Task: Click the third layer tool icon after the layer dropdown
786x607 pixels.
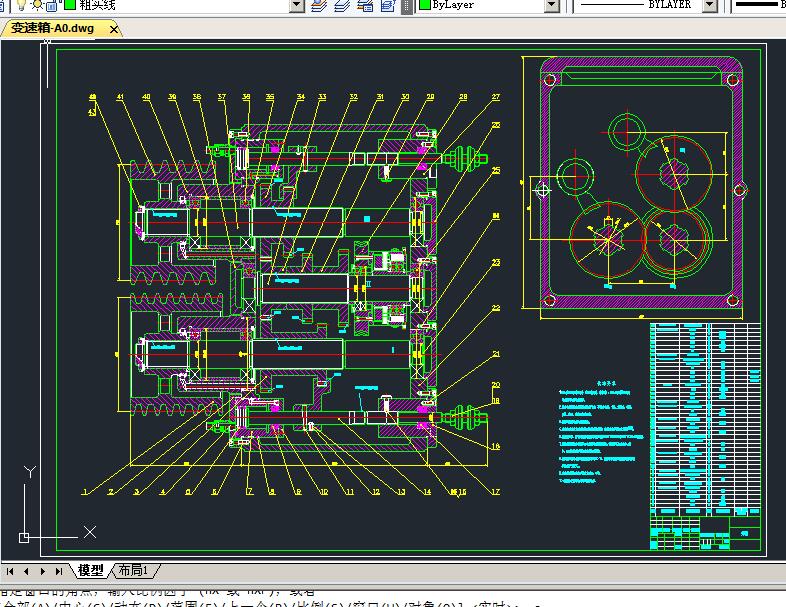Action: [365, 5]
